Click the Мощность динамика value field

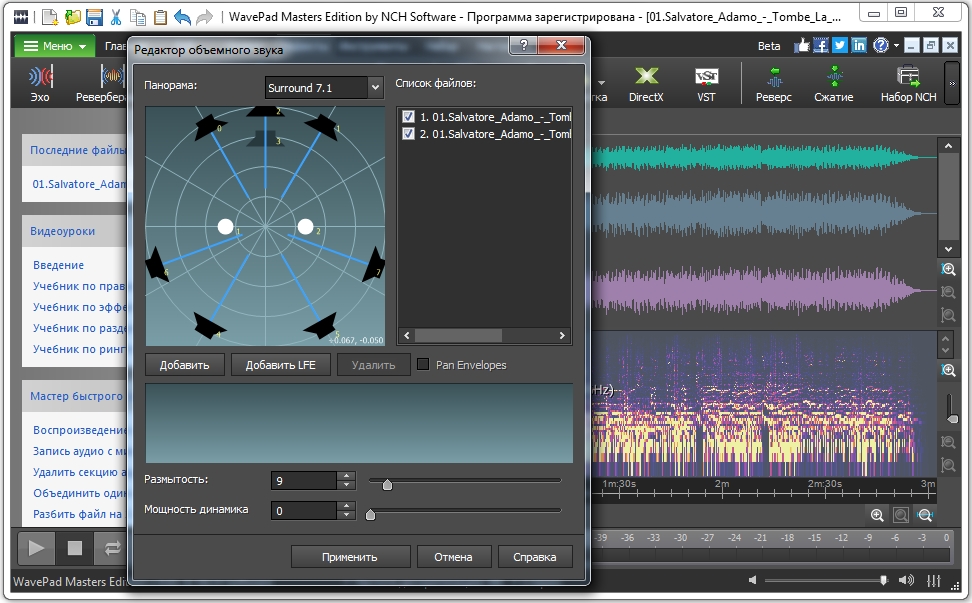[304, 510]
